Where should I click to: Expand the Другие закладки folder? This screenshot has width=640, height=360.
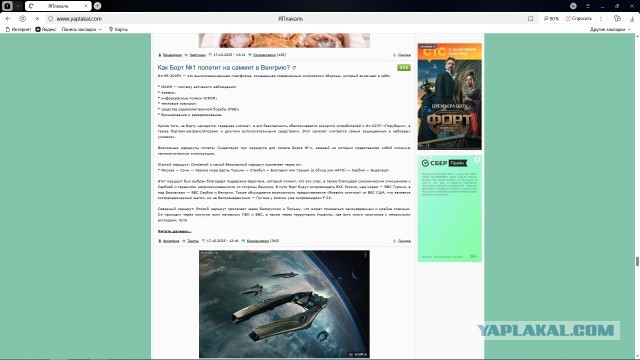(x=610, y=29)
